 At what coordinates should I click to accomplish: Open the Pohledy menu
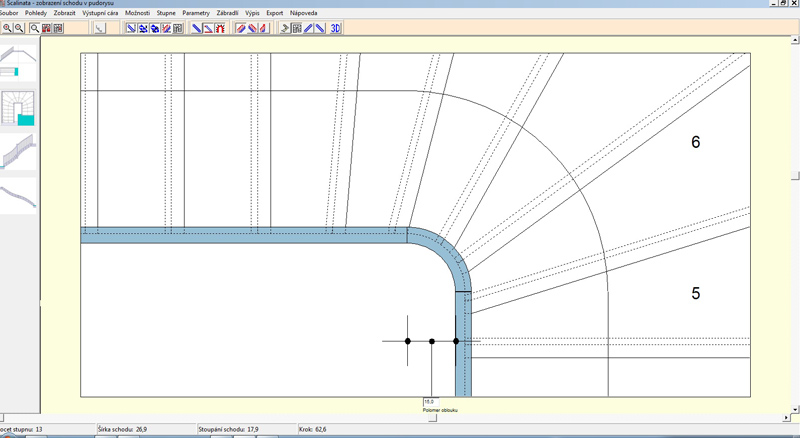36,13
